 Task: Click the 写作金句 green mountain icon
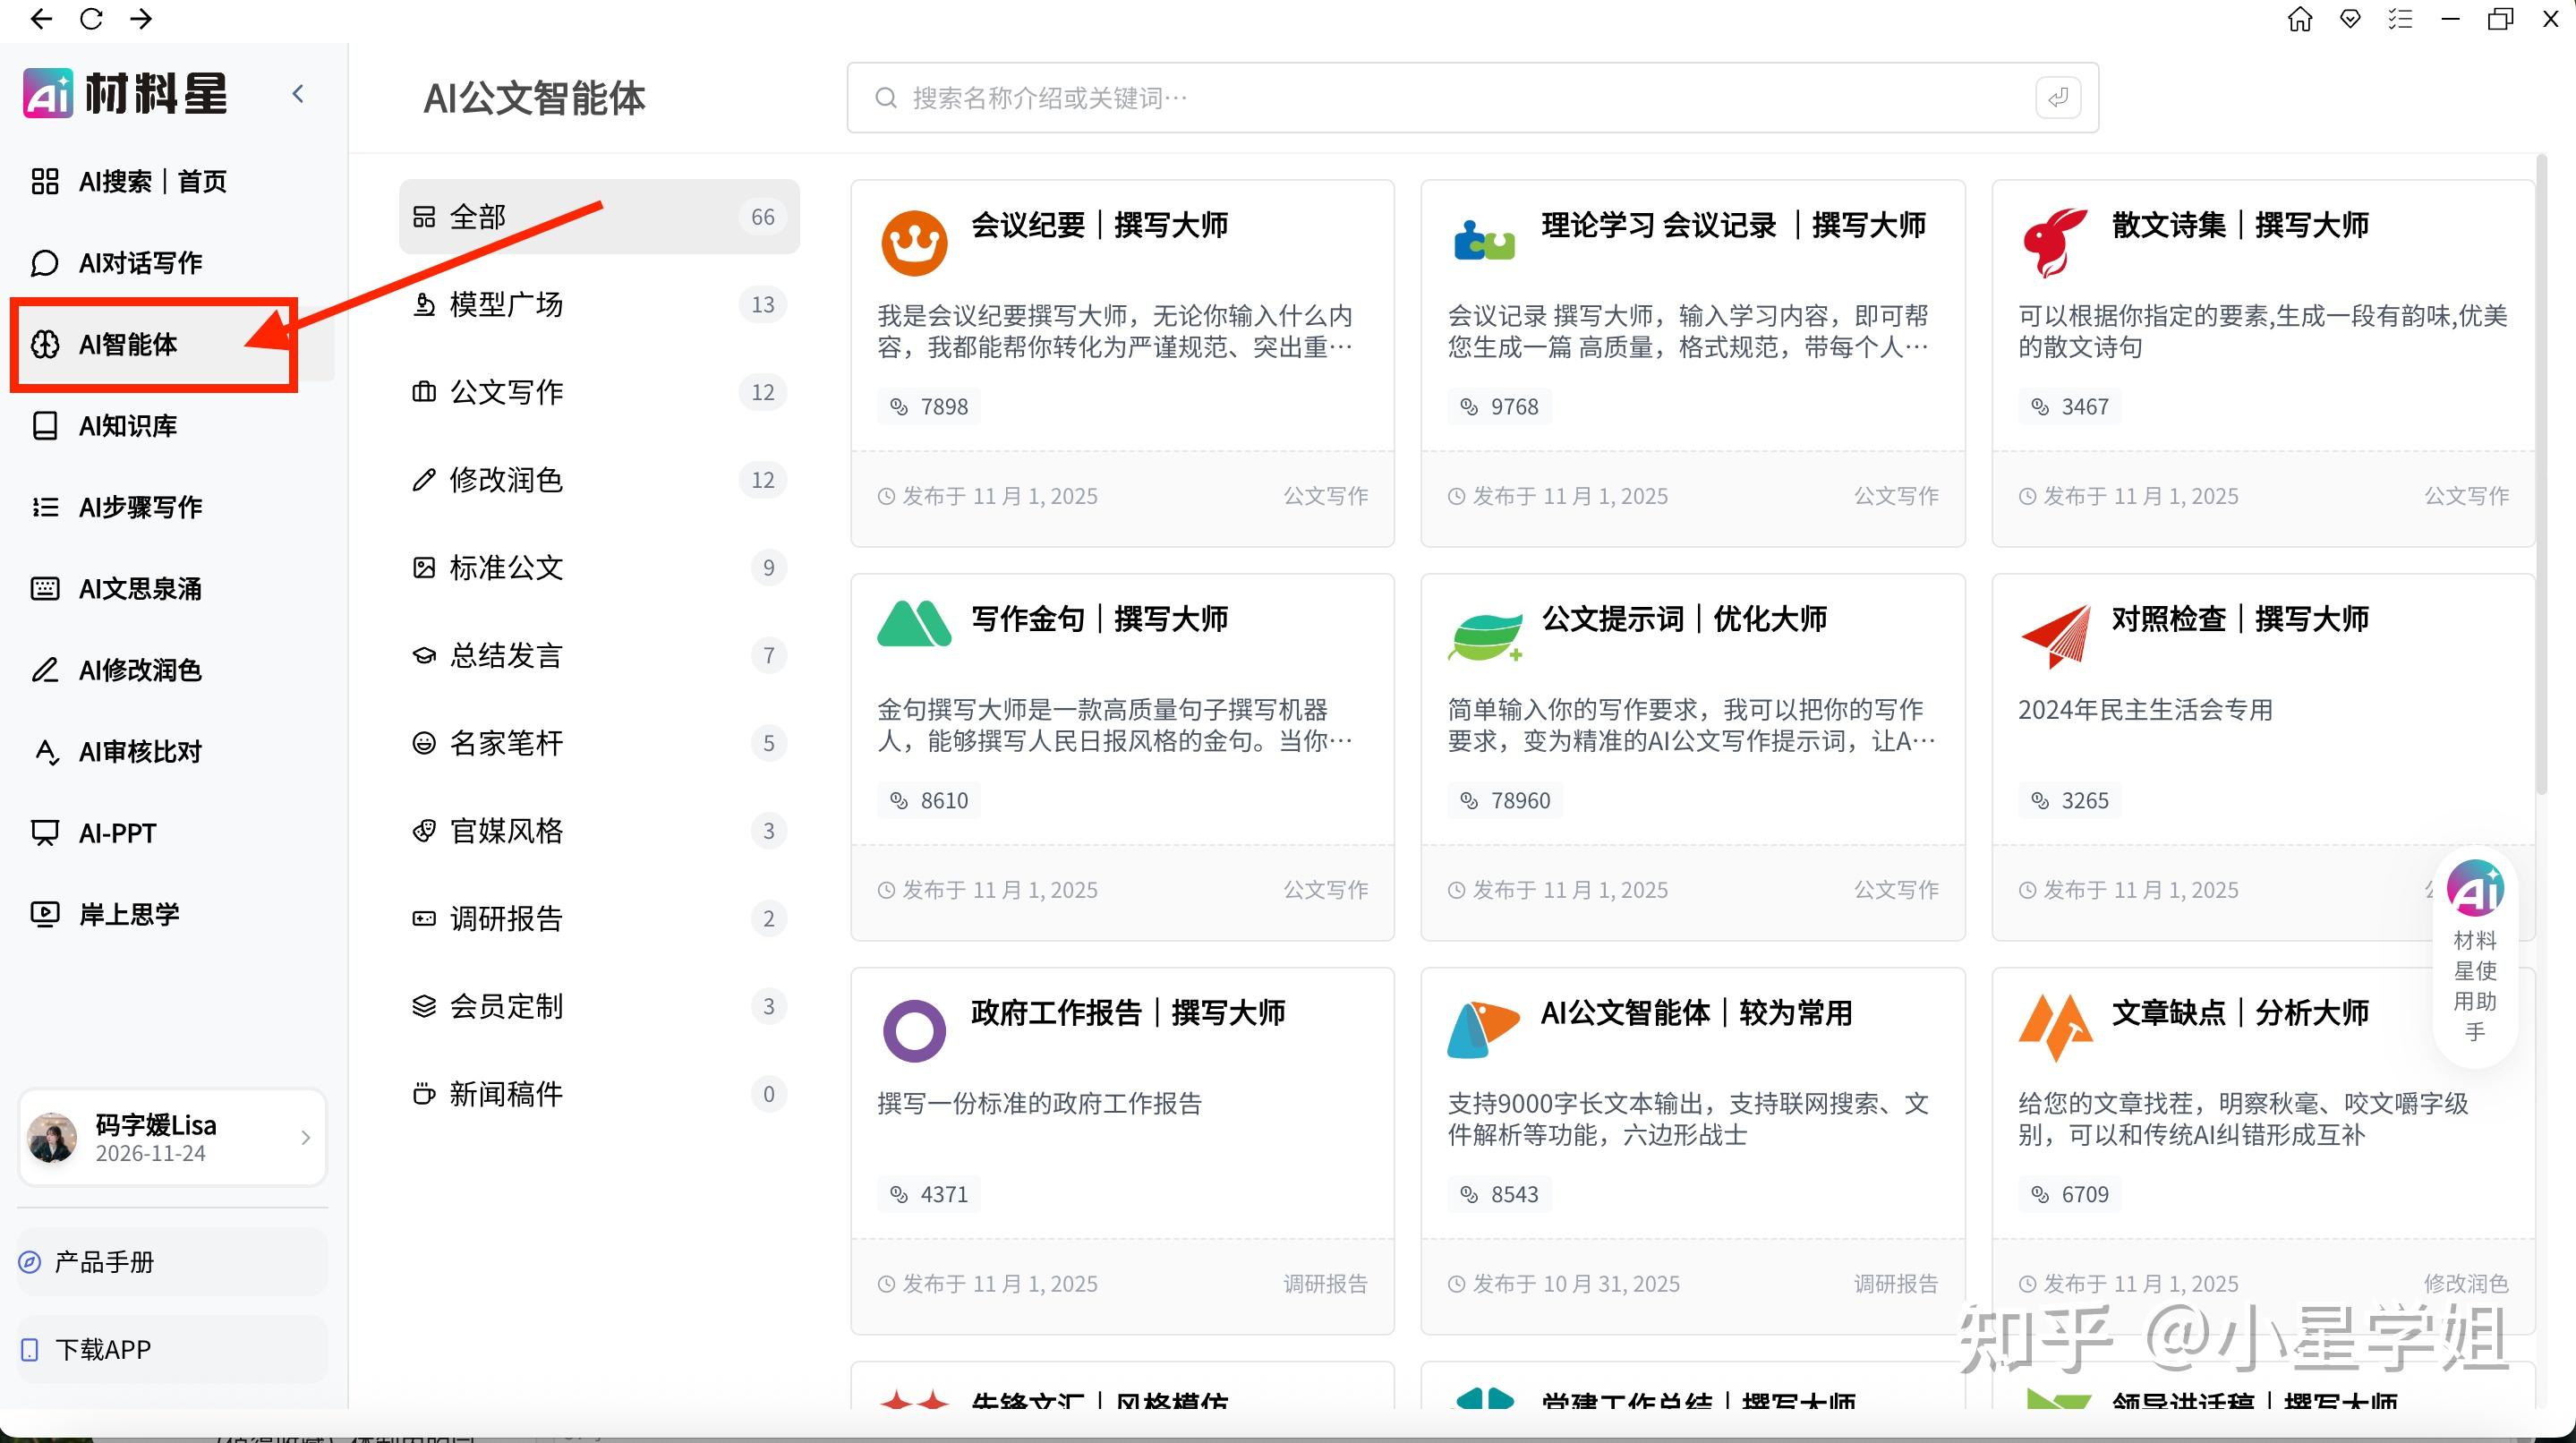[914, 624]
